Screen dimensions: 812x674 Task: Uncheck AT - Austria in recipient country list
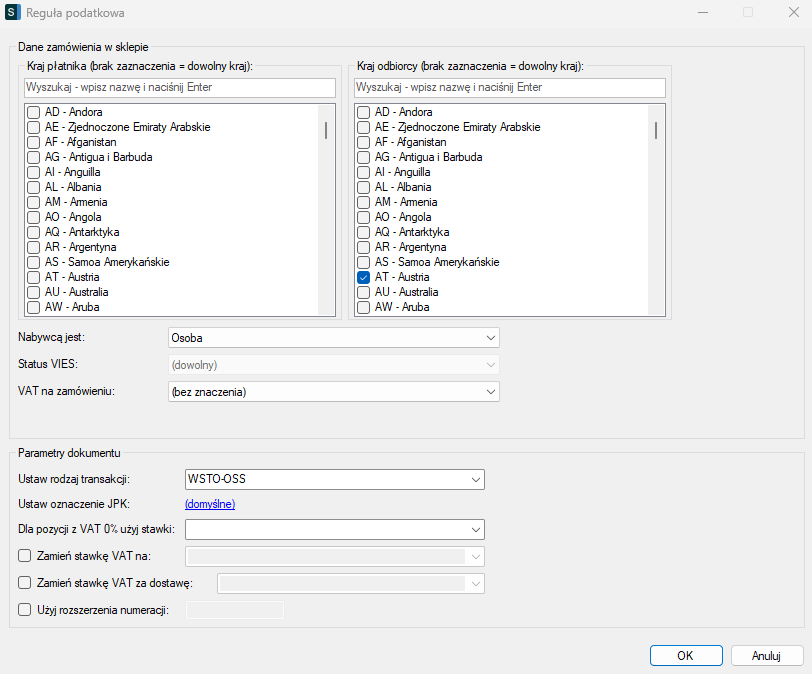[x=364, y=277]
